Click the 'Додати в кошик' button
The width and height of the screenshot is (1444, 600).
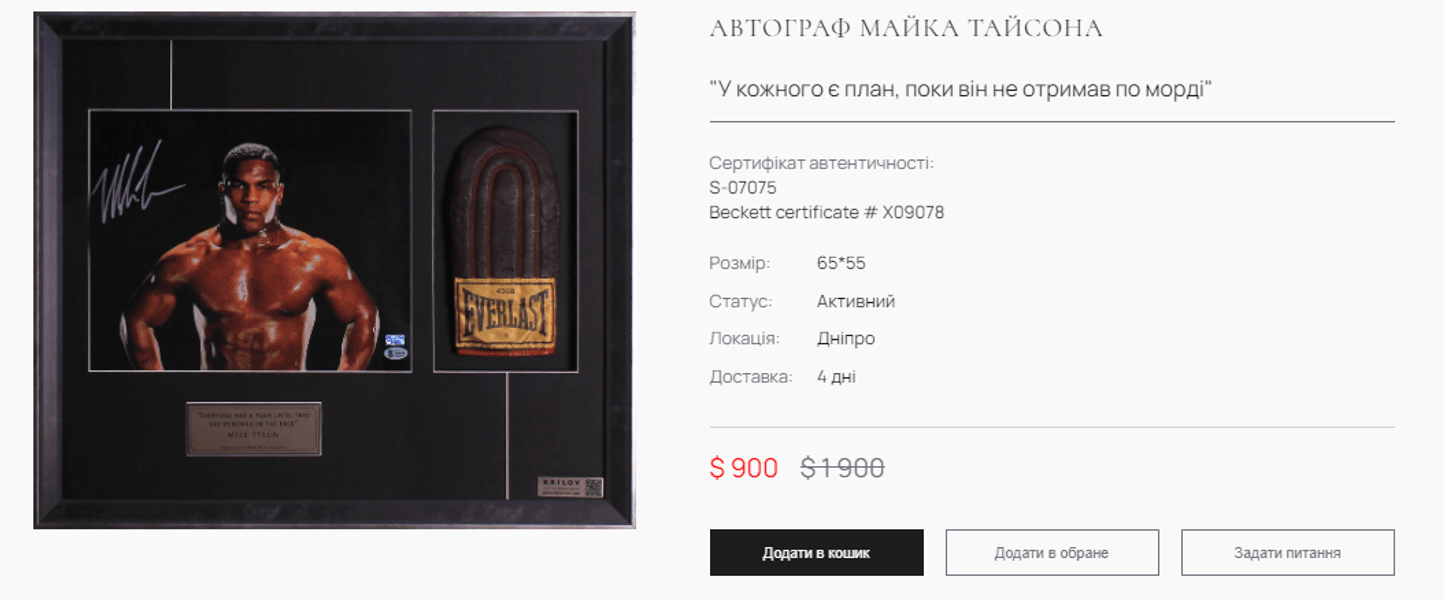pyautogui.click(x=816, y=553)
